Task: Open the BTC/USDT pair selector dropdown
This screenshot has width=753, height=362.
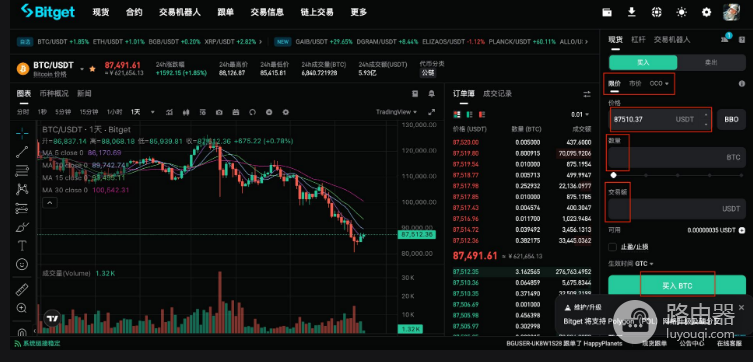Action: (x=82, y=69)
